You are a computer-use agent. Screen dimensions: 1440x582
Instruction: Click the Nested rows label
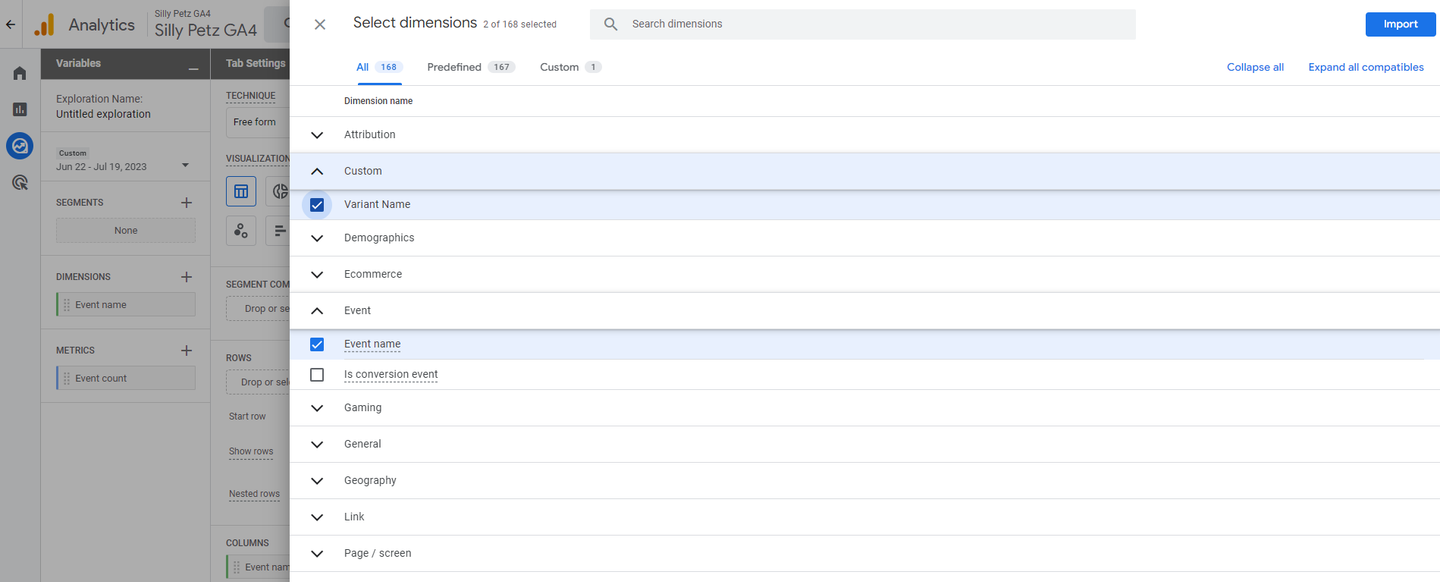254,494
